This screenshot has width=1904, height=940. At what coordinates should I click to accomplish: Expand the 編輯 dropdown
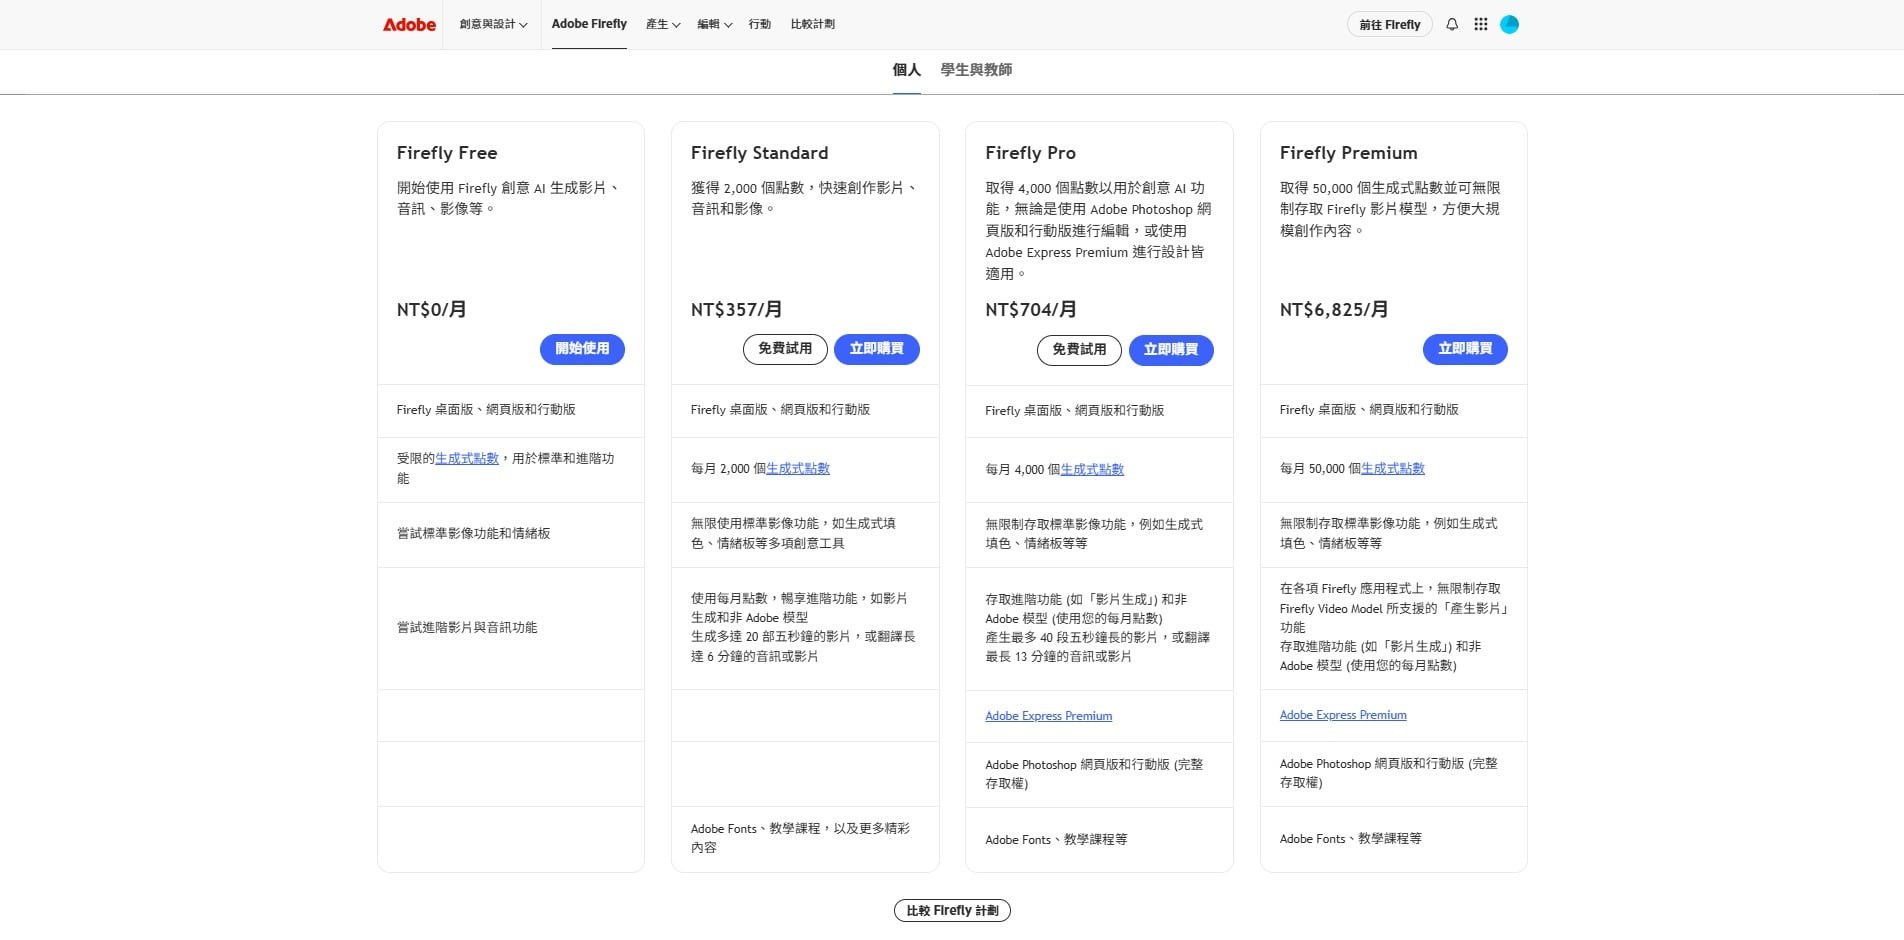click(714, 24)
